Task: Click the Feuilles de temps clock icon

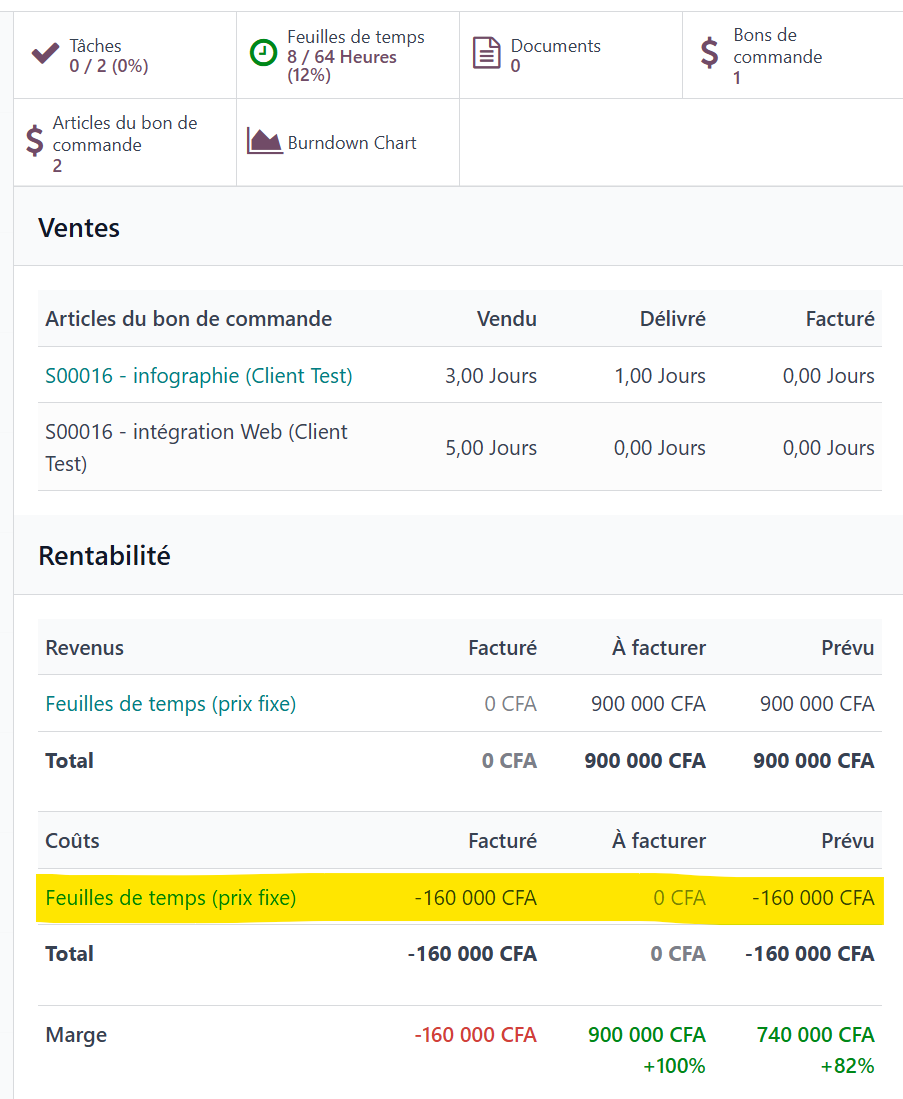Action: click(264, 53)
